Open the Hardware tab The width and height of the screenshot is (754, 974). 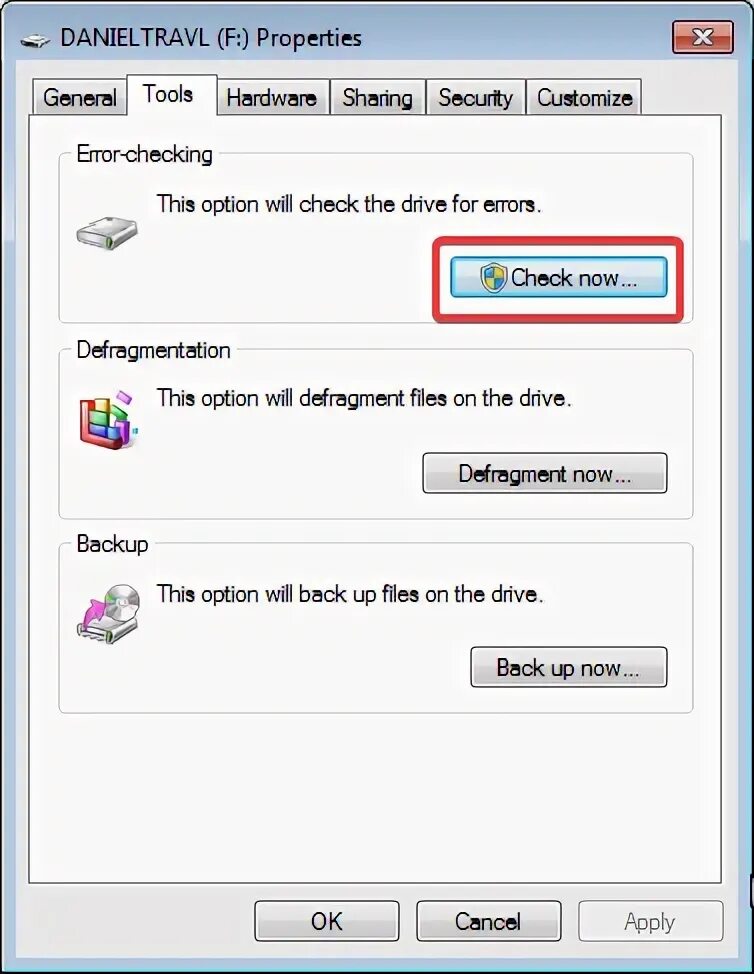click(271, 98)
